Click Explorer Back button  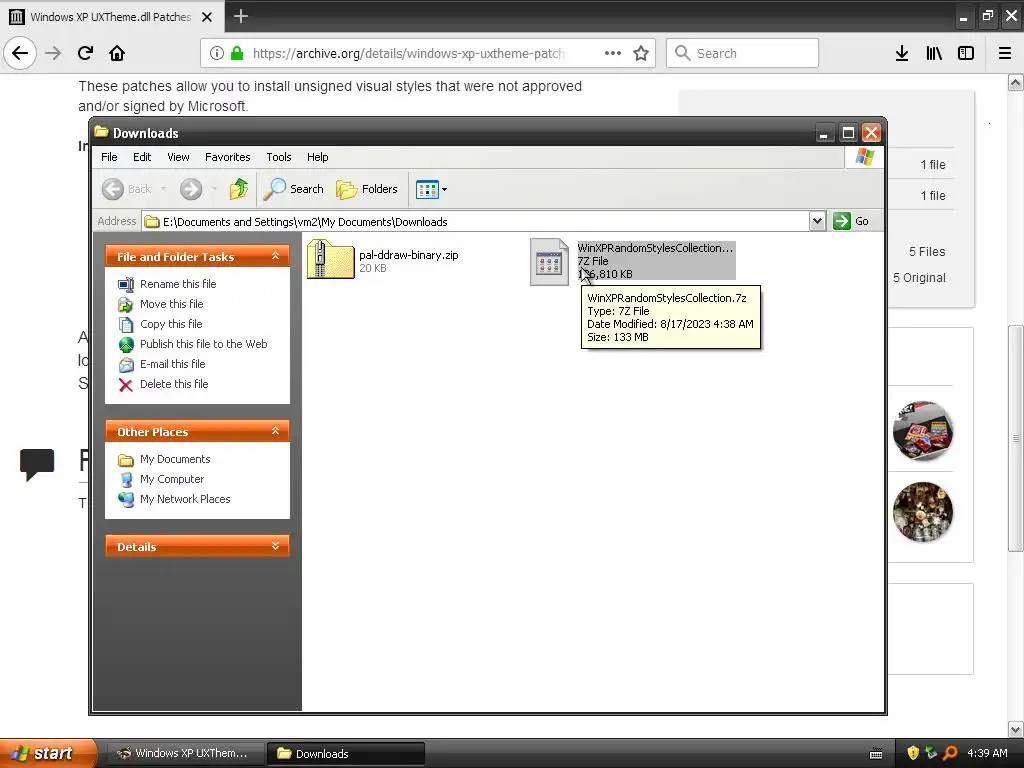(x=127, y=189)
